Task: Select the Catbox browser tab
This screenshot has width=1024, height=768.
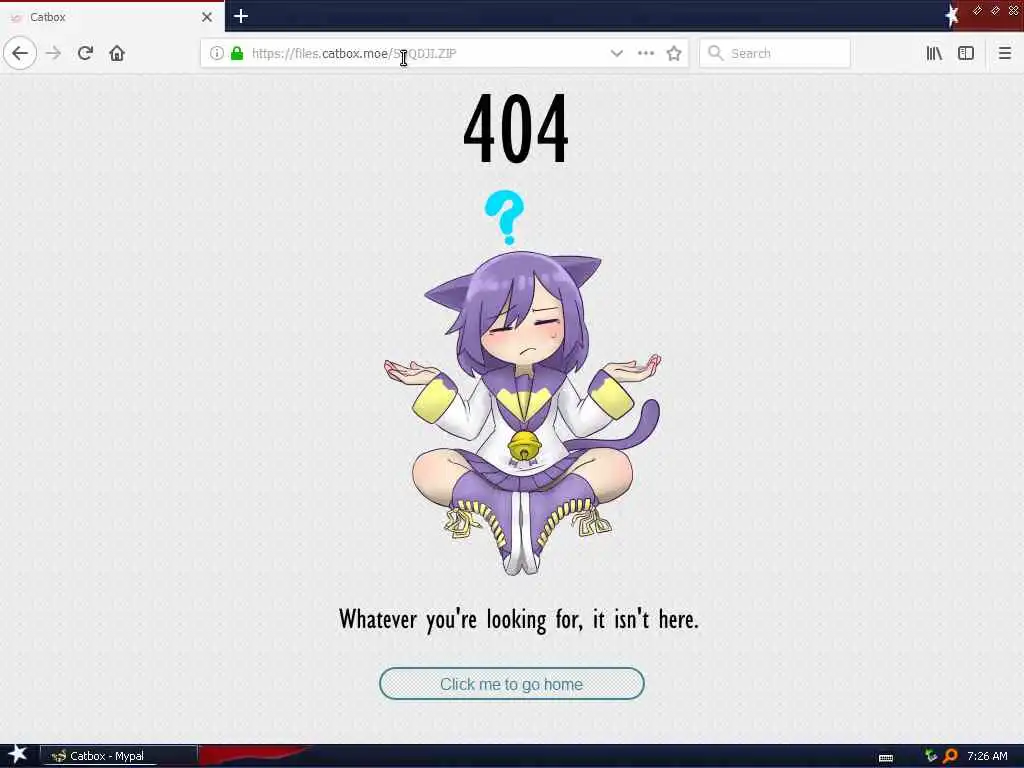Action: coord(112,17)
